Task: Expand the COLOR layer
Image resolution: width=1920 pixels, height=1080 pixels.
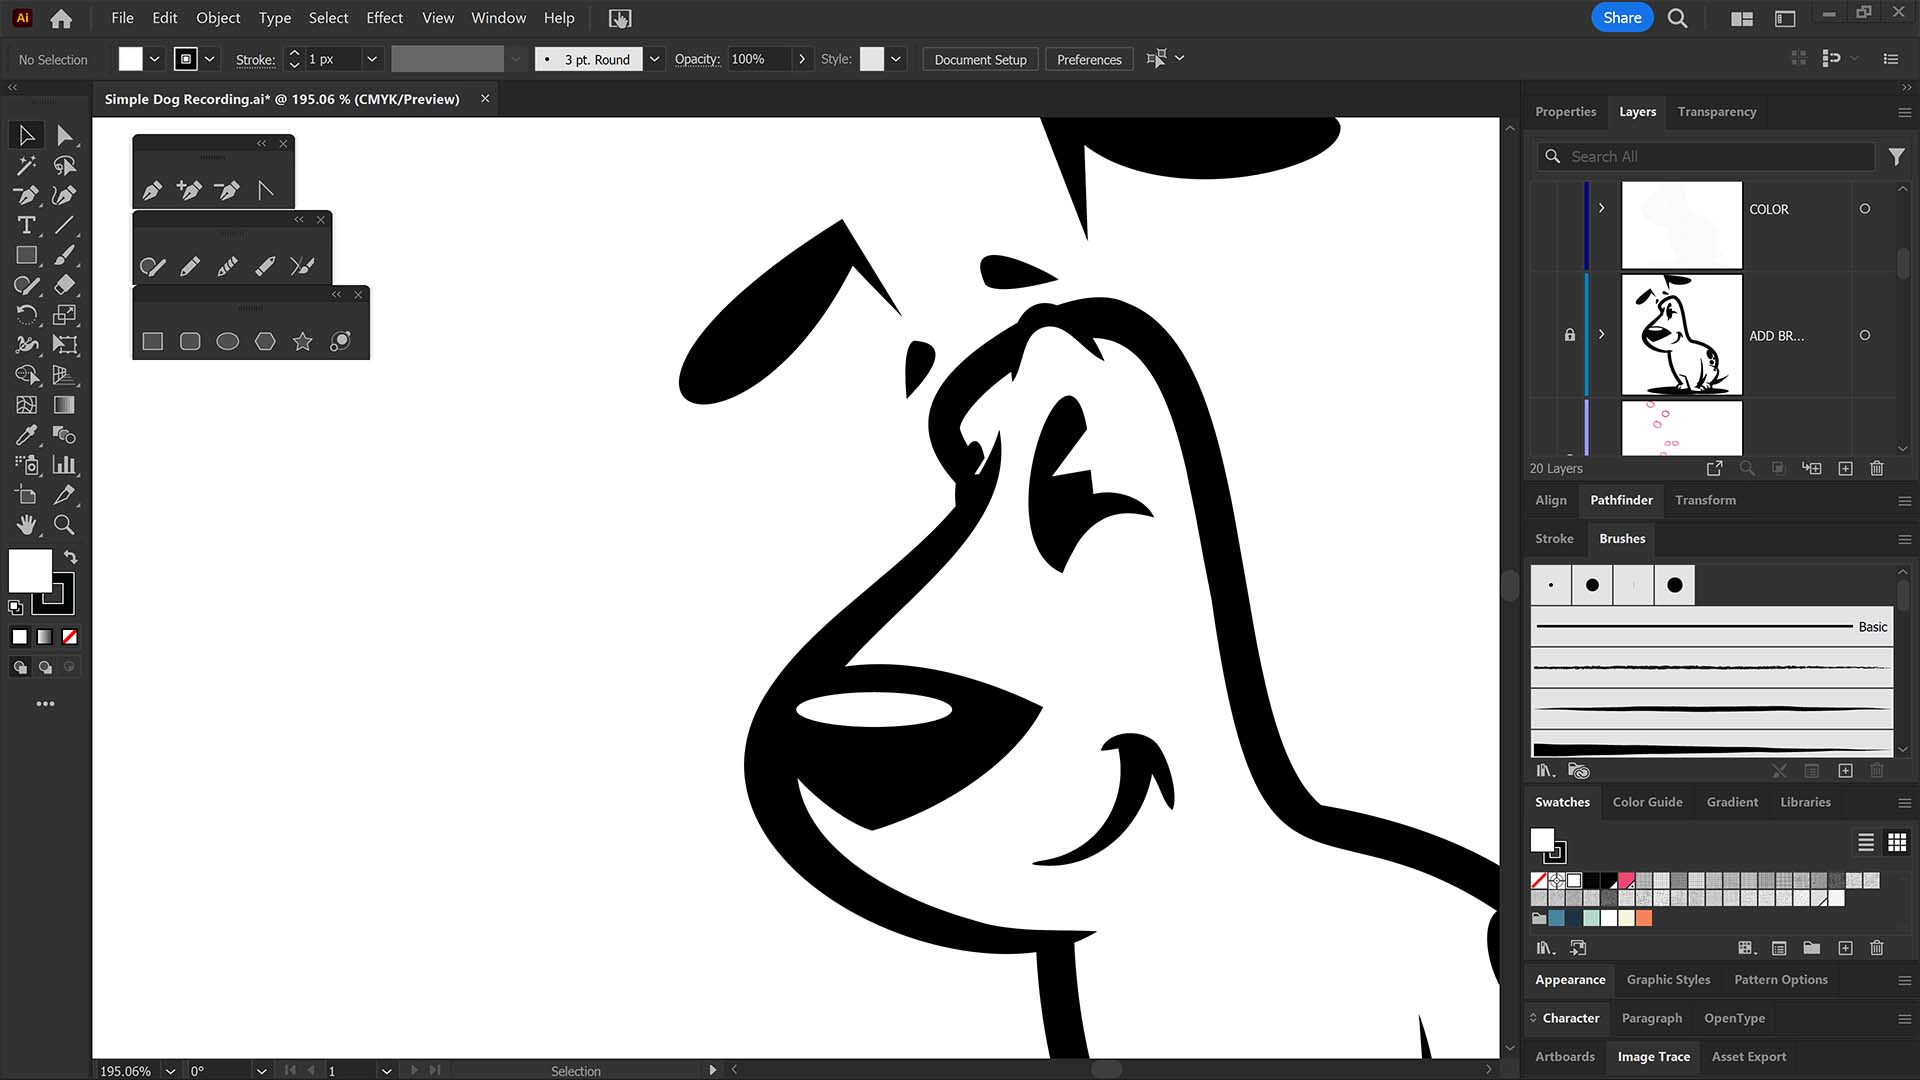Action: [1601, 208]
